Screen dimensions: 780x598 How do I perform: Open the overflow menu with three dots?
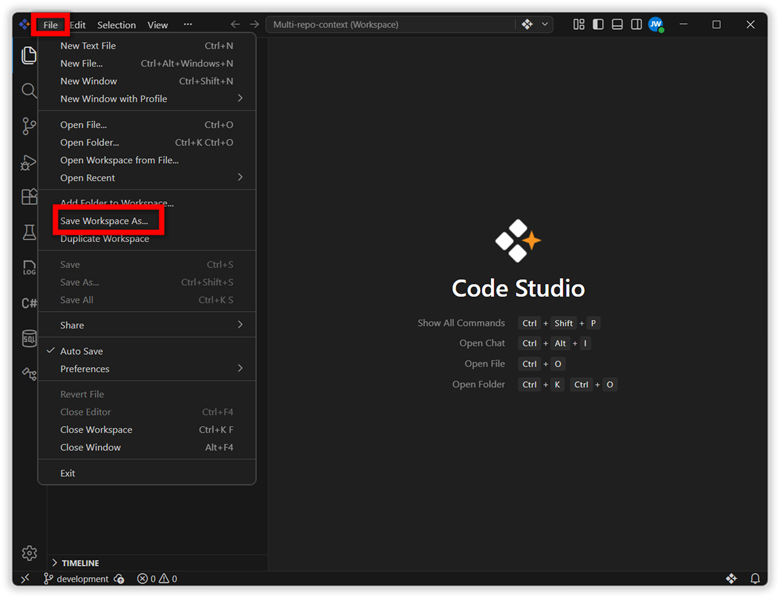click(188, 24)
